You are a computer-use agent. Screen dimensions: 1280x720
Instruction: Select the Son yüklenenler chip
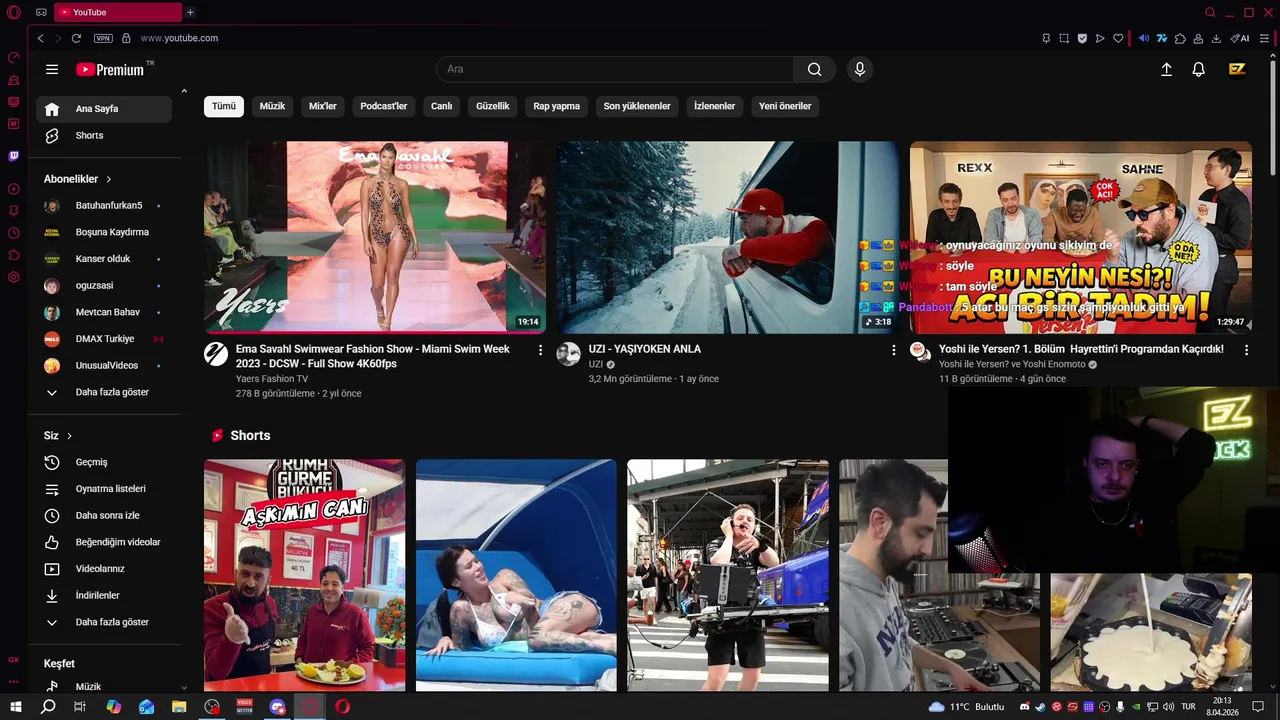[x=637, y=106]
